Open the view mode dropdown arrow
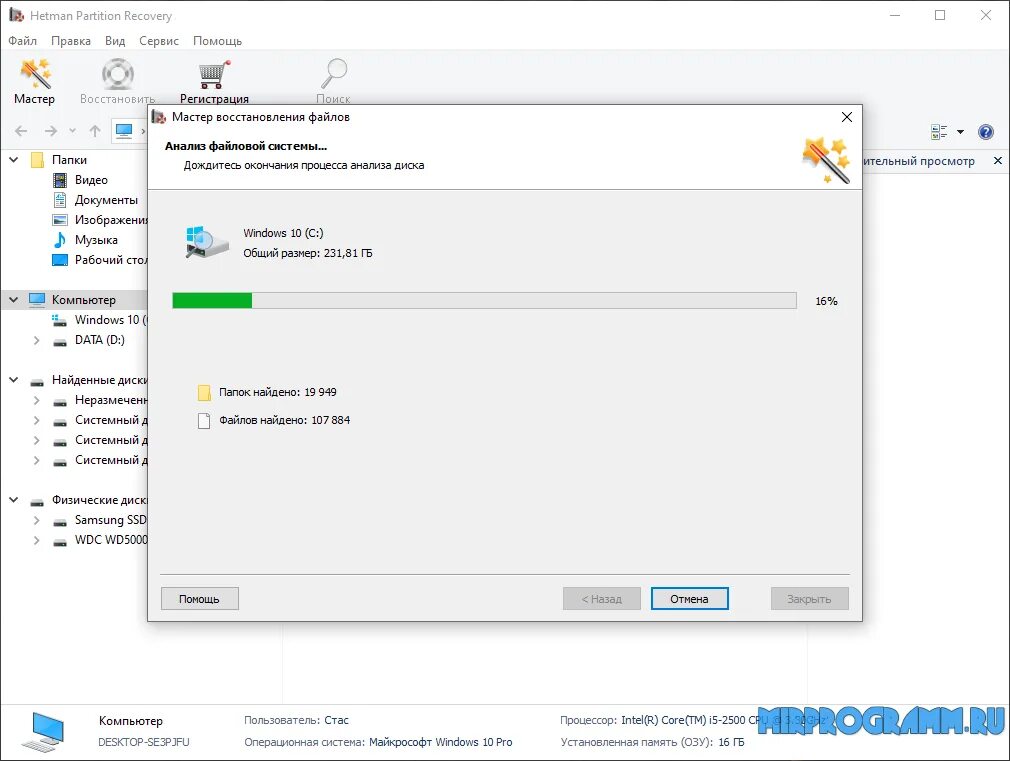Viewport: 1010px width, 761px height. (x=960, y=132)
